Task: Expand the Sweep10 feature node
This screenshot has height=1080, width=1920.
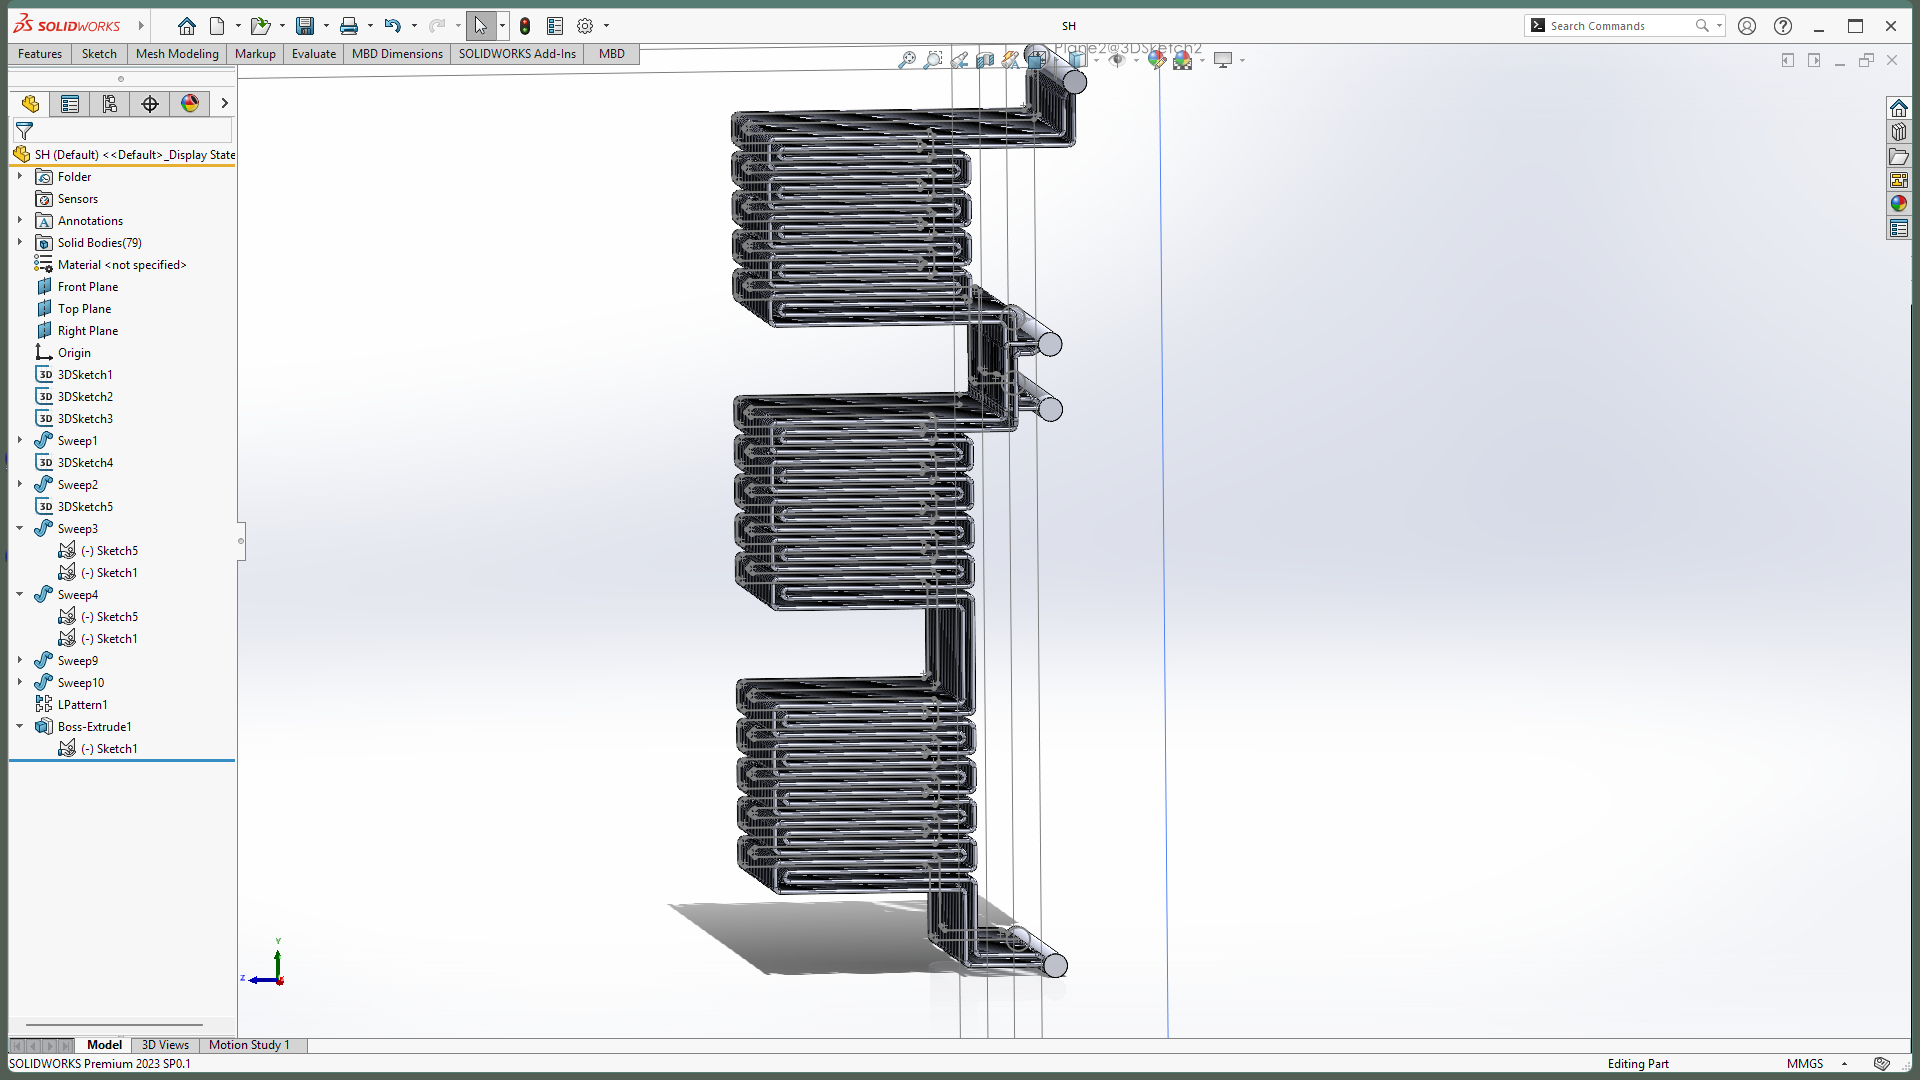Action: pos(20,682)
